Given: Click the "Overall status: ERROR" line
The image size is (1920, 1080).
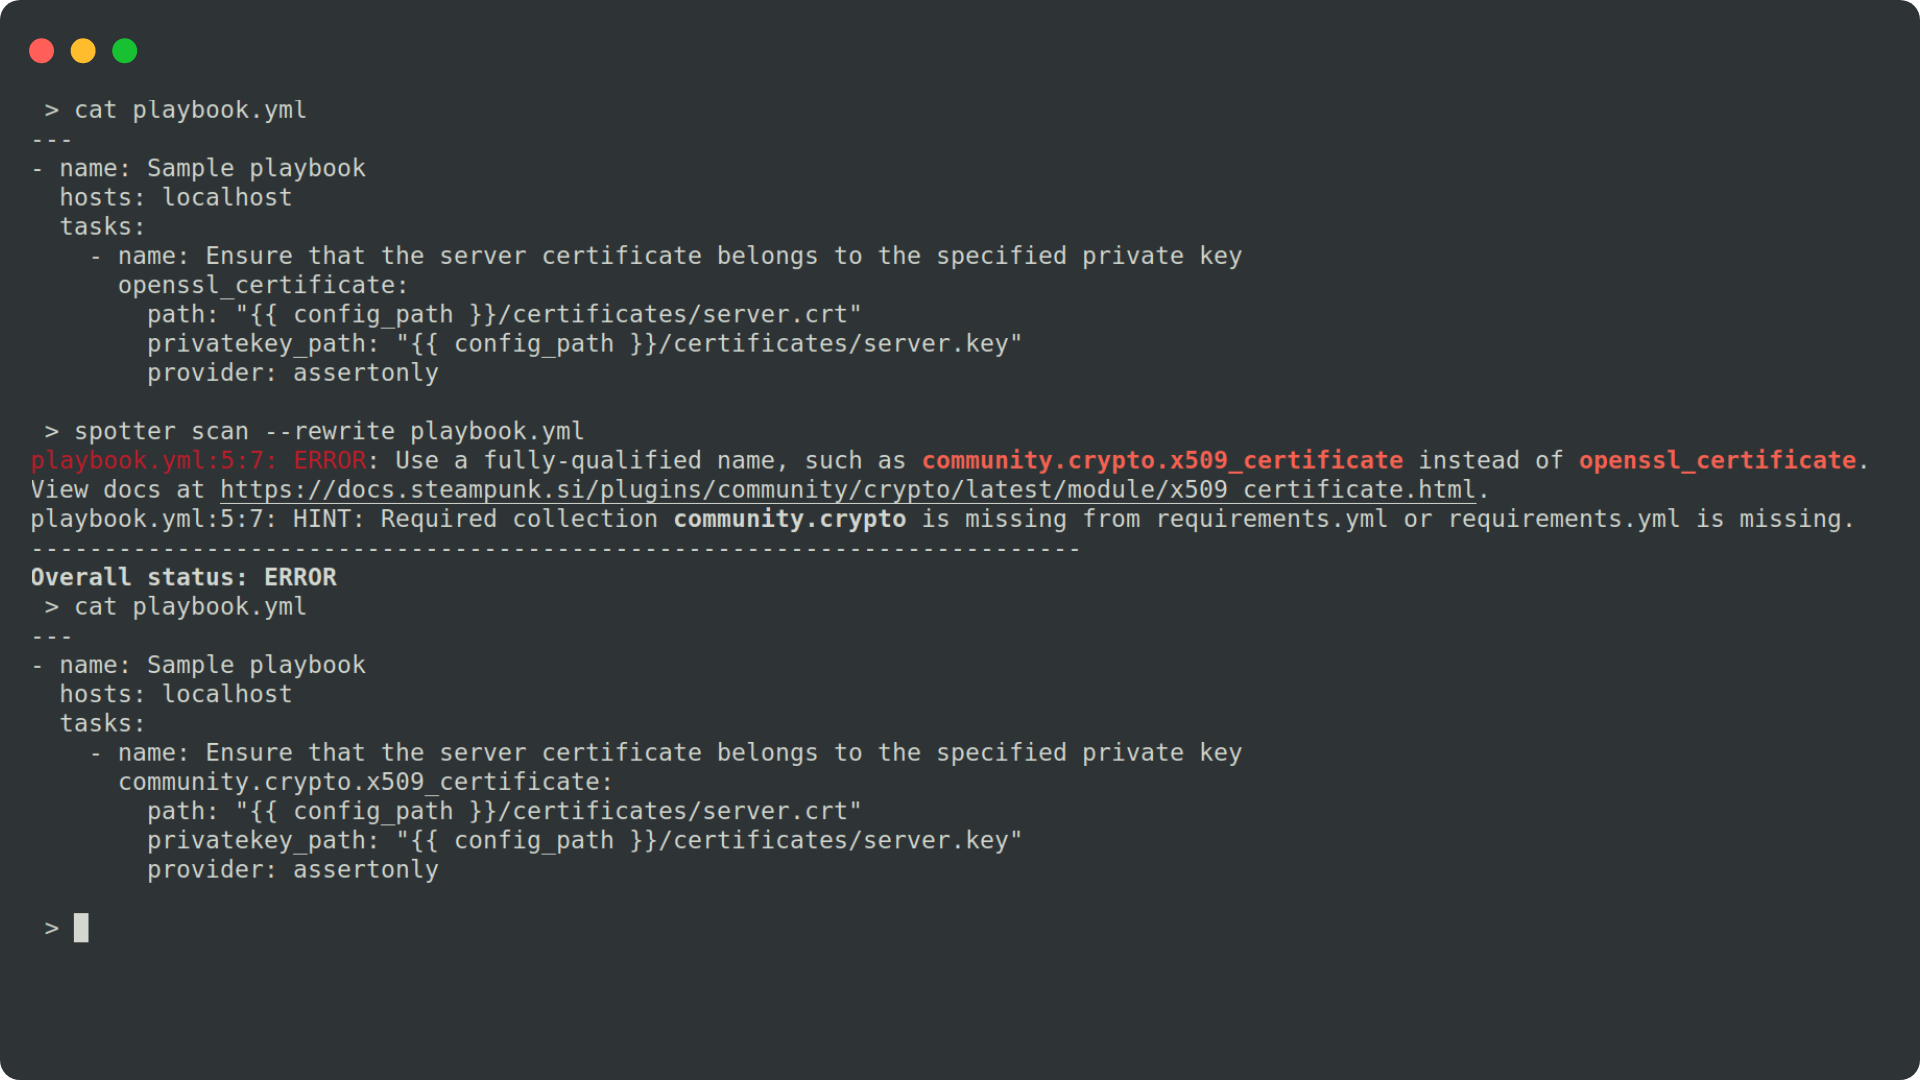Looking at the screenshot, I should pyautogui.click(x=183, y=578).
